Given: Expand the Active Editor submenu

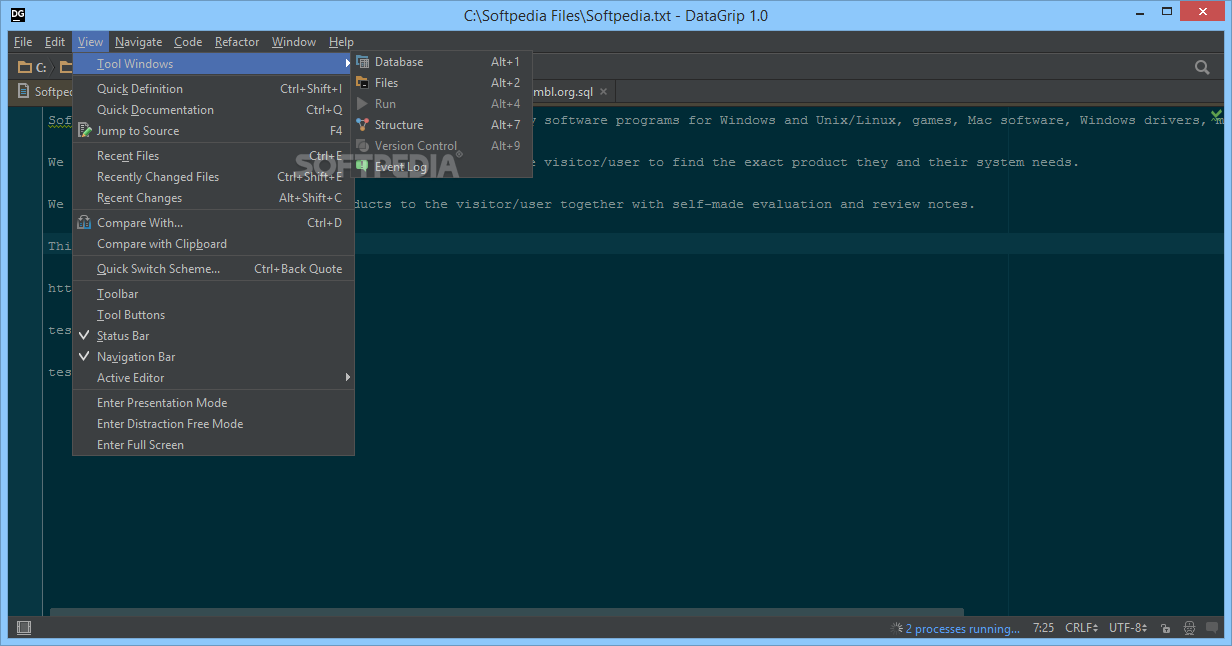Looking at the screenshot, I should [214, 378].
